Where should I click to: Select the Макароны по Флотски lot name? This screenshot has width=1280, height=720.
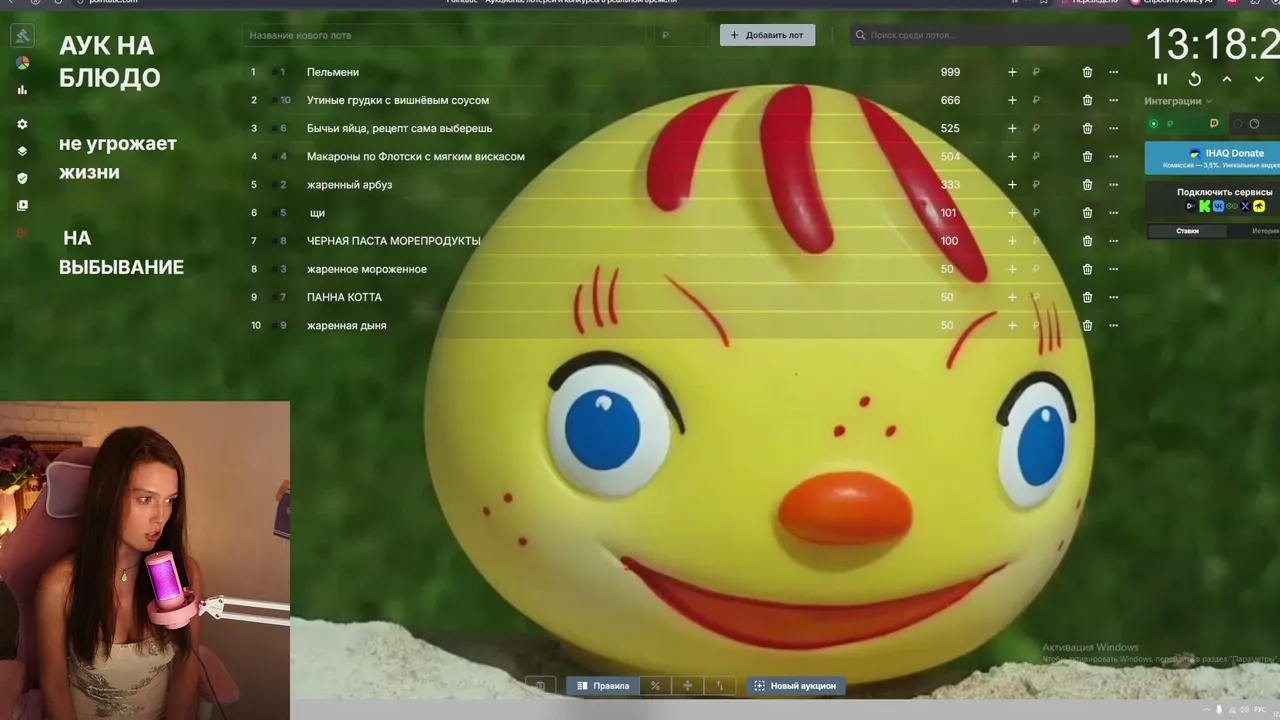(416, 156)
